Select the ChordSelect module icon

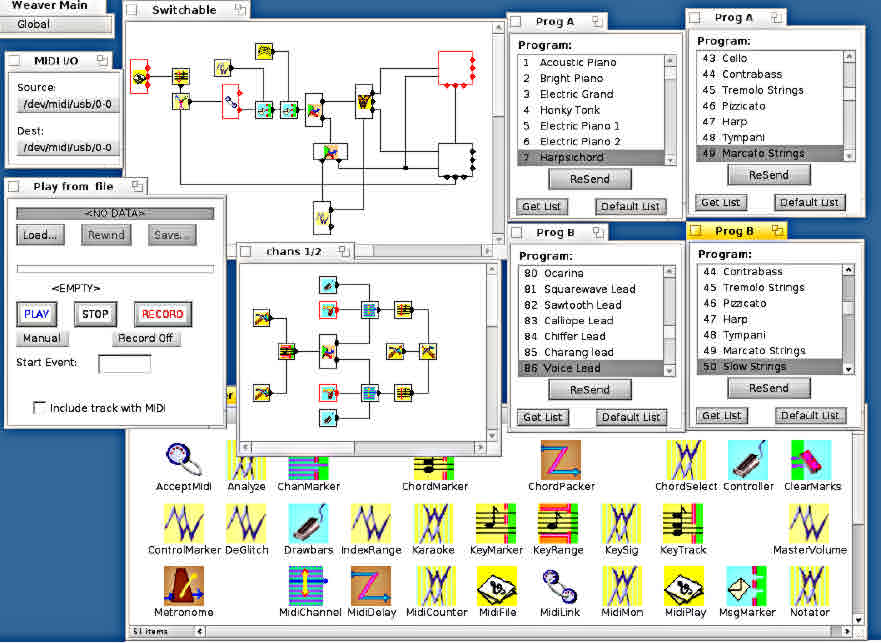tap(686, 460)
